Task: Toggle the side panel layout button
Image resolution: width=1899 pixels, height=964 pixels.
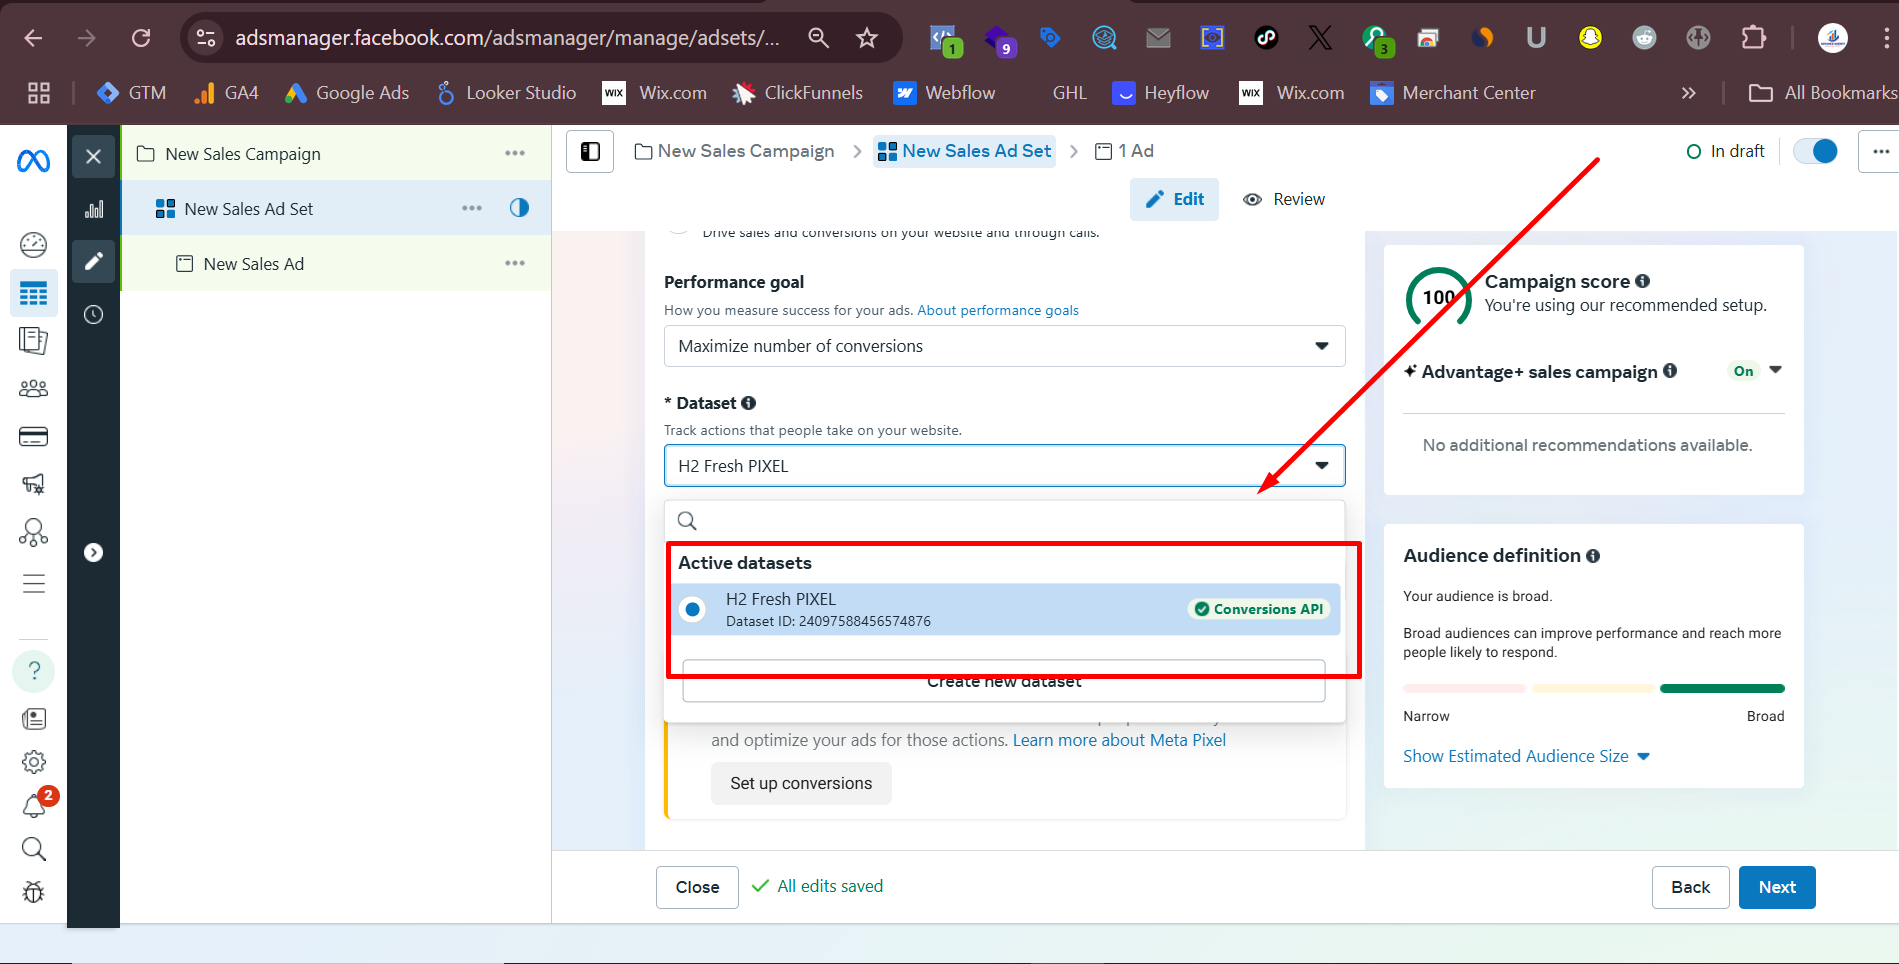Action: point(590,152)
